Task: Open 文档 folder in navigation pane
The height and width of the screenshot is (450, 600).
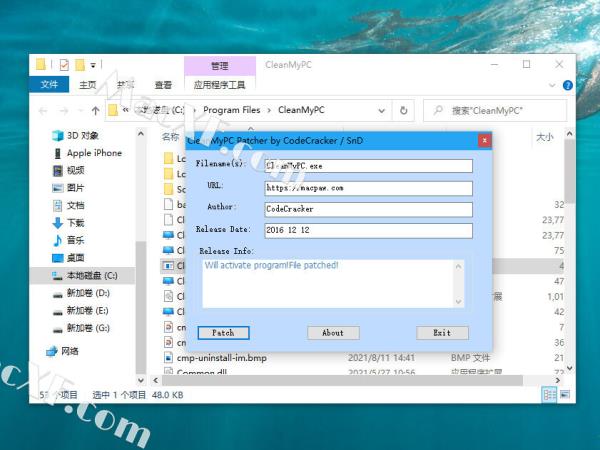Action: point(75,205)
